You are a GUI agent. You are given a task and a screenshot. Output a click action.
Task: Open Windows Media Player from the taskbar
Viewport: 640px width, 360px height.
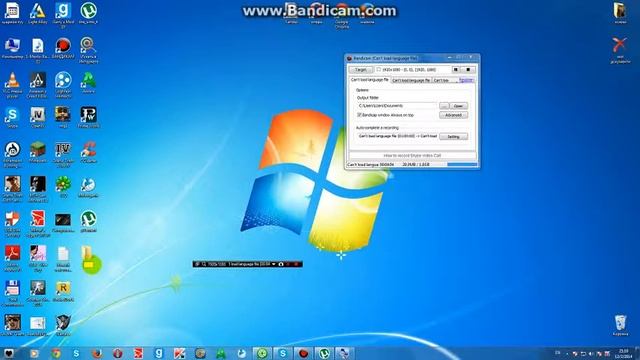point(35,353)
